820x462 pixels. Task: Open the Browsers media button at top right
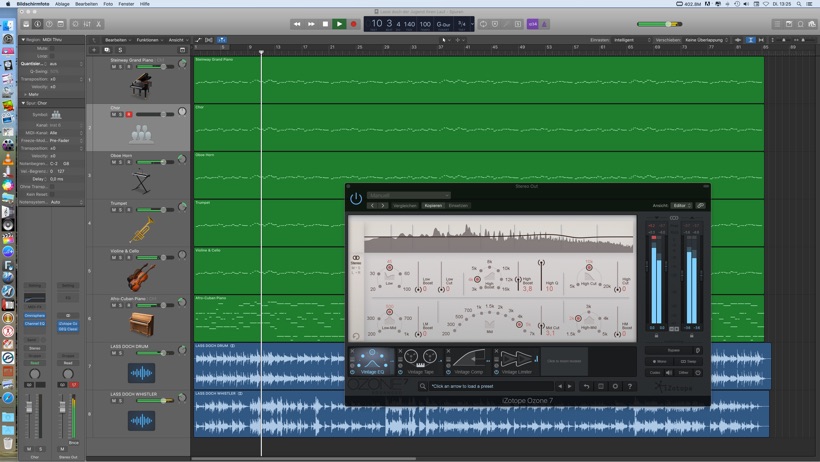(812, 24)
